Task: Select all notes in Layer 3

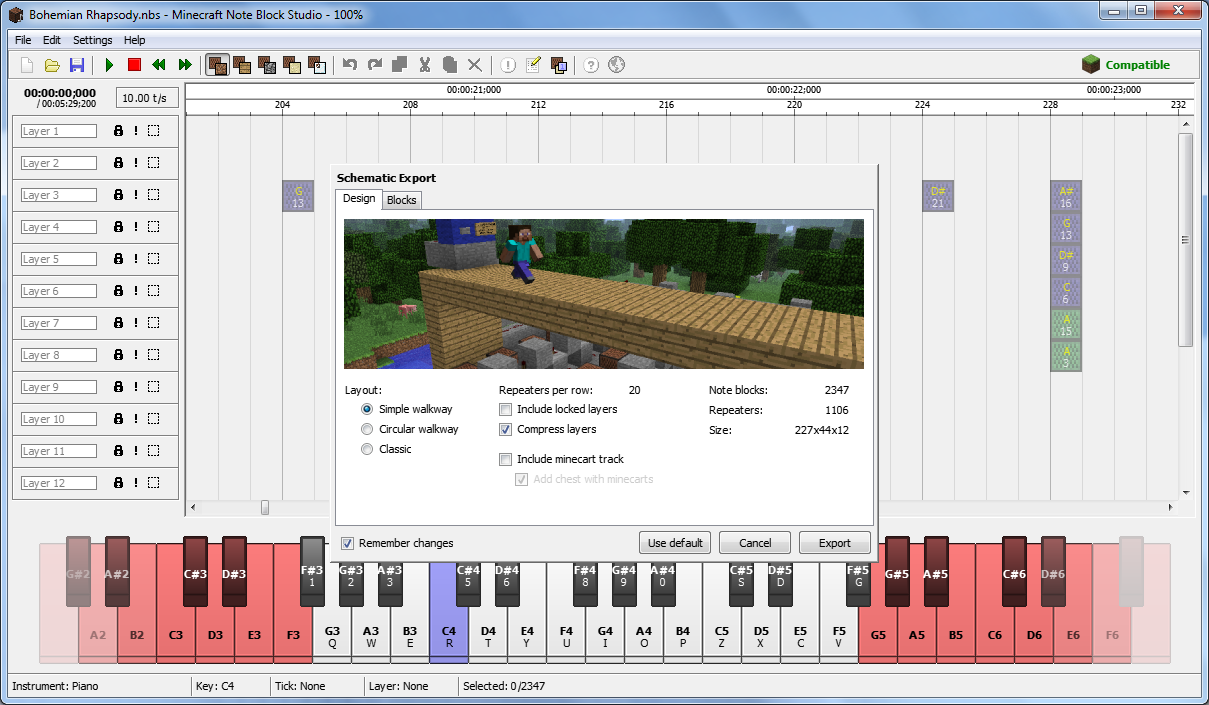Action: coord(153,195)
